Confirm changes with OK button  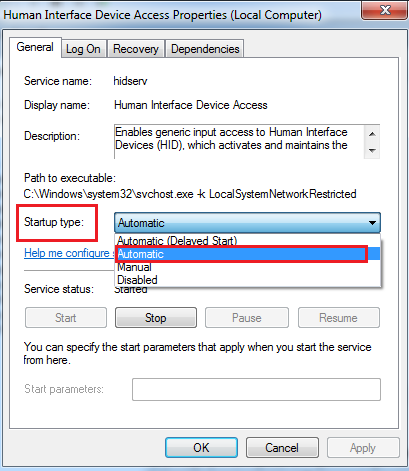pyautogui.click(x=201, y=448)
